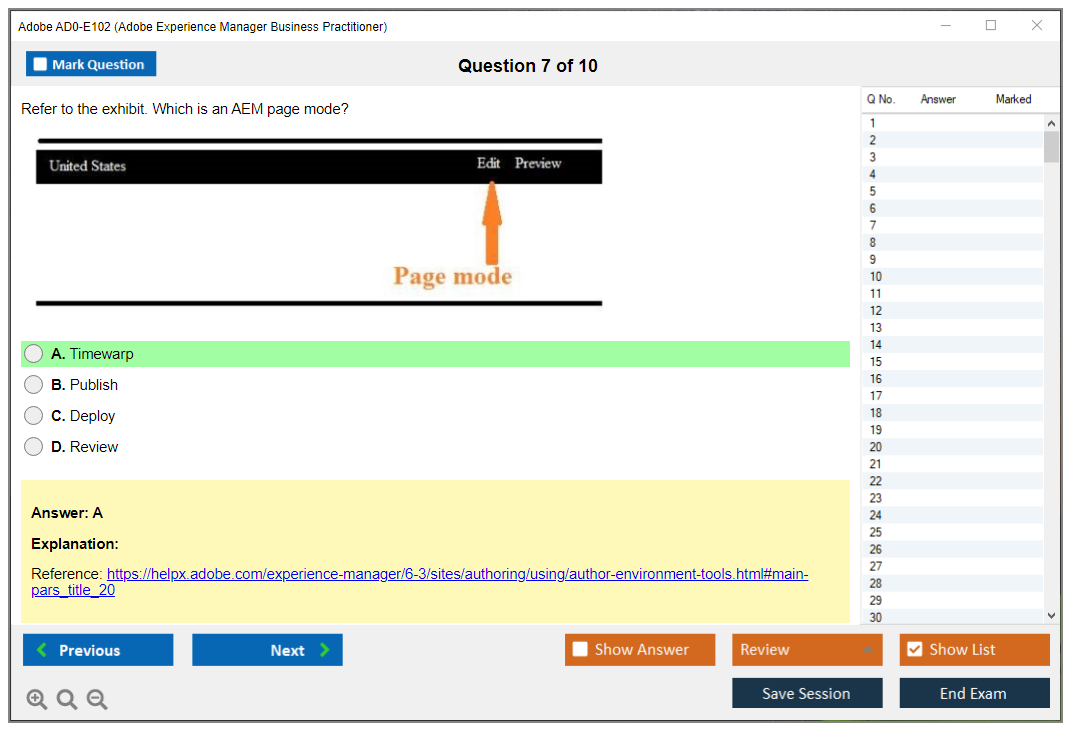Maximize the exam window
1075x735 pixels.
(x=991, y=26)
